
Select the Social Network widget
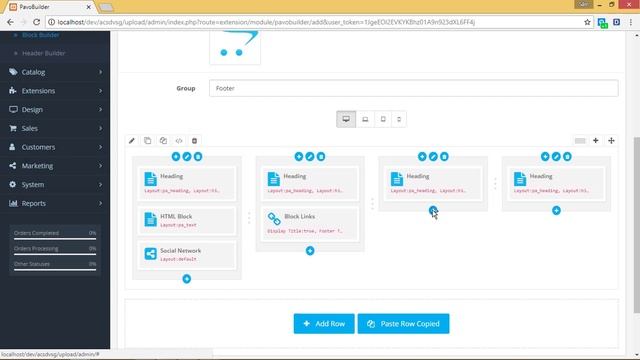click(187, 255)
